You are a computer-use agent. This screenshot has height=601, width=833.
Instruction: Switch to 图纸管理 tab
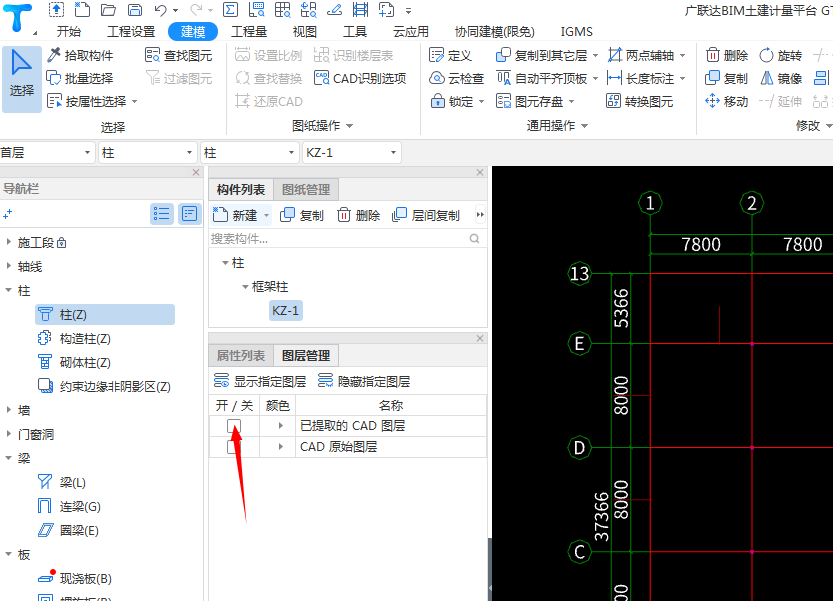click(305, 189)
